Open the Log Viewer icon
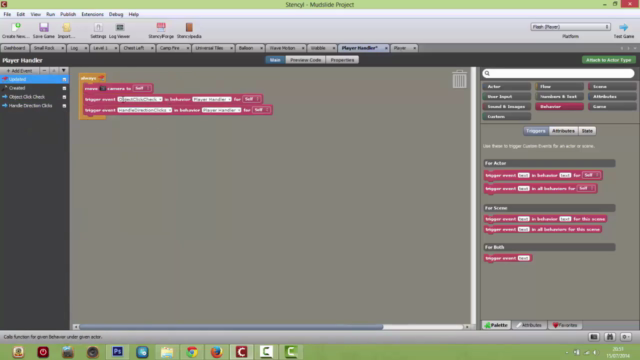Viewport: 640px width, 360px height. pos(120,28)
